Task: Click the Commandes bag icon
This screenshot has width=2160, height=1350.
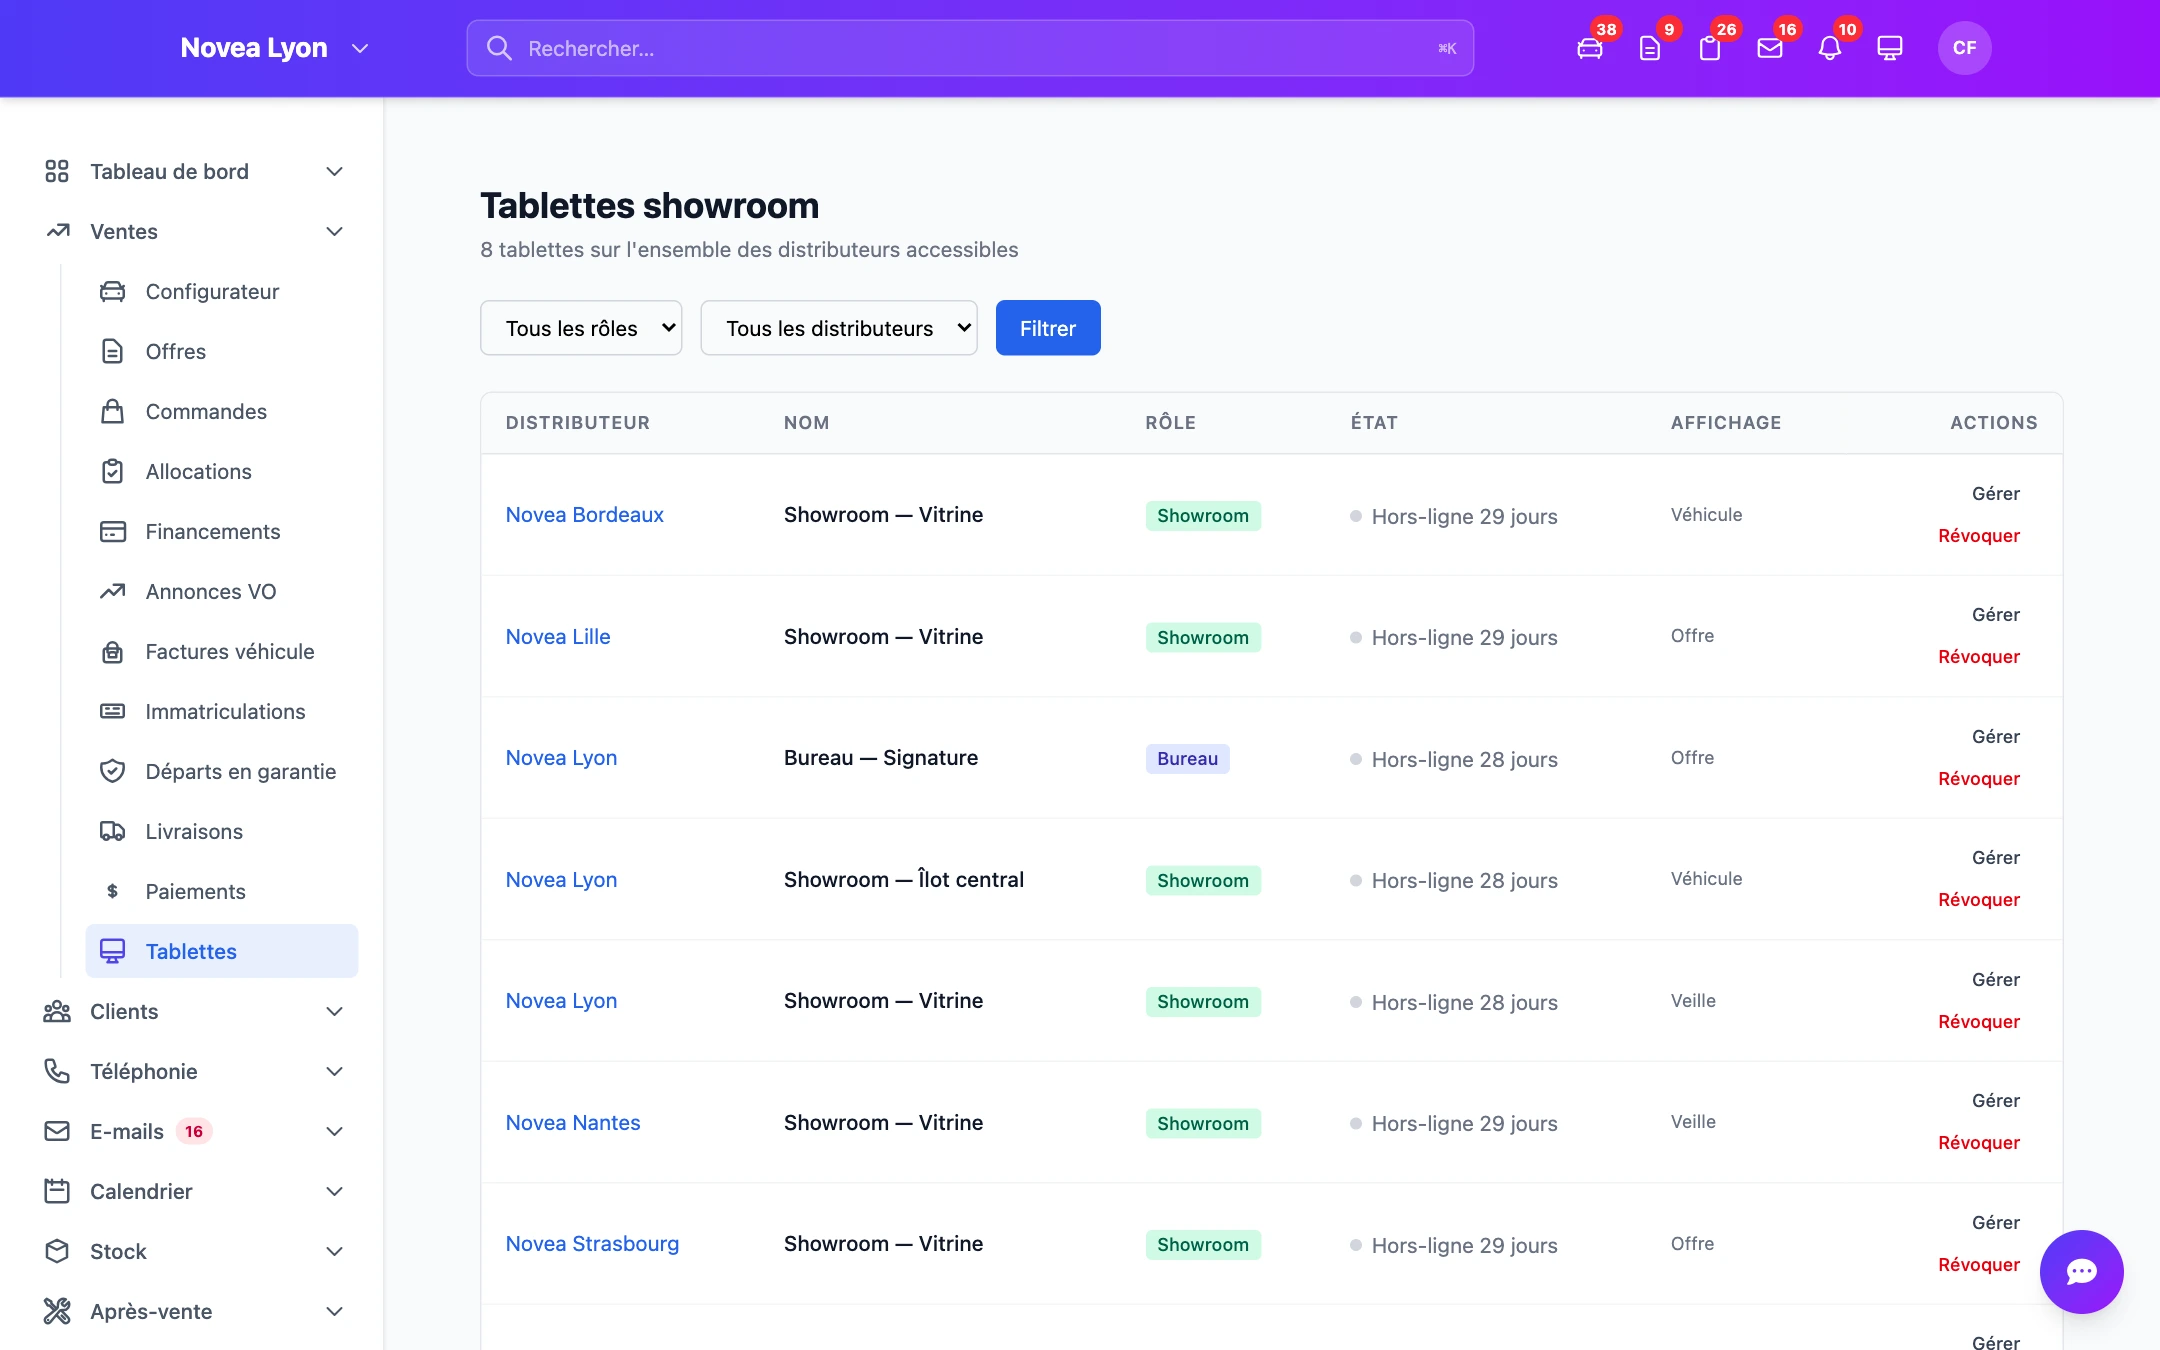Action: pos(113,411)
